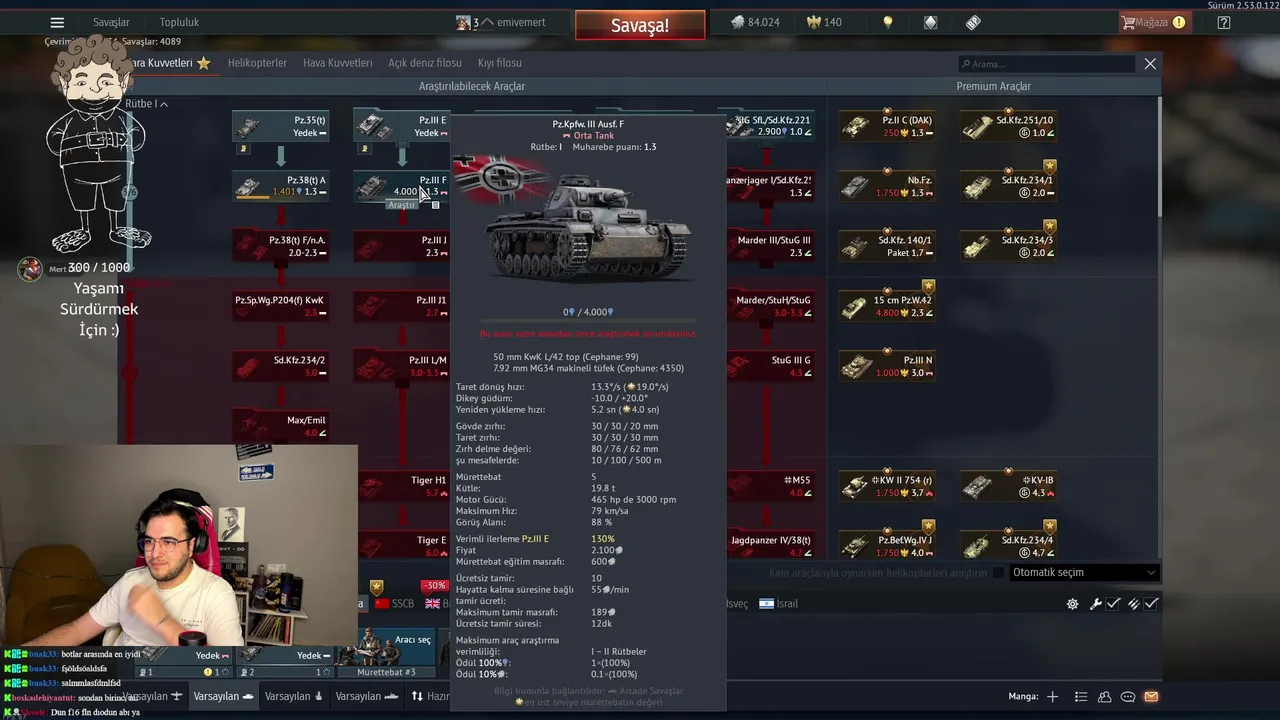Open the Varsayılan tank preset dropdown
The height and width of the screenshot is (720, 1280).
coord(225,696)
